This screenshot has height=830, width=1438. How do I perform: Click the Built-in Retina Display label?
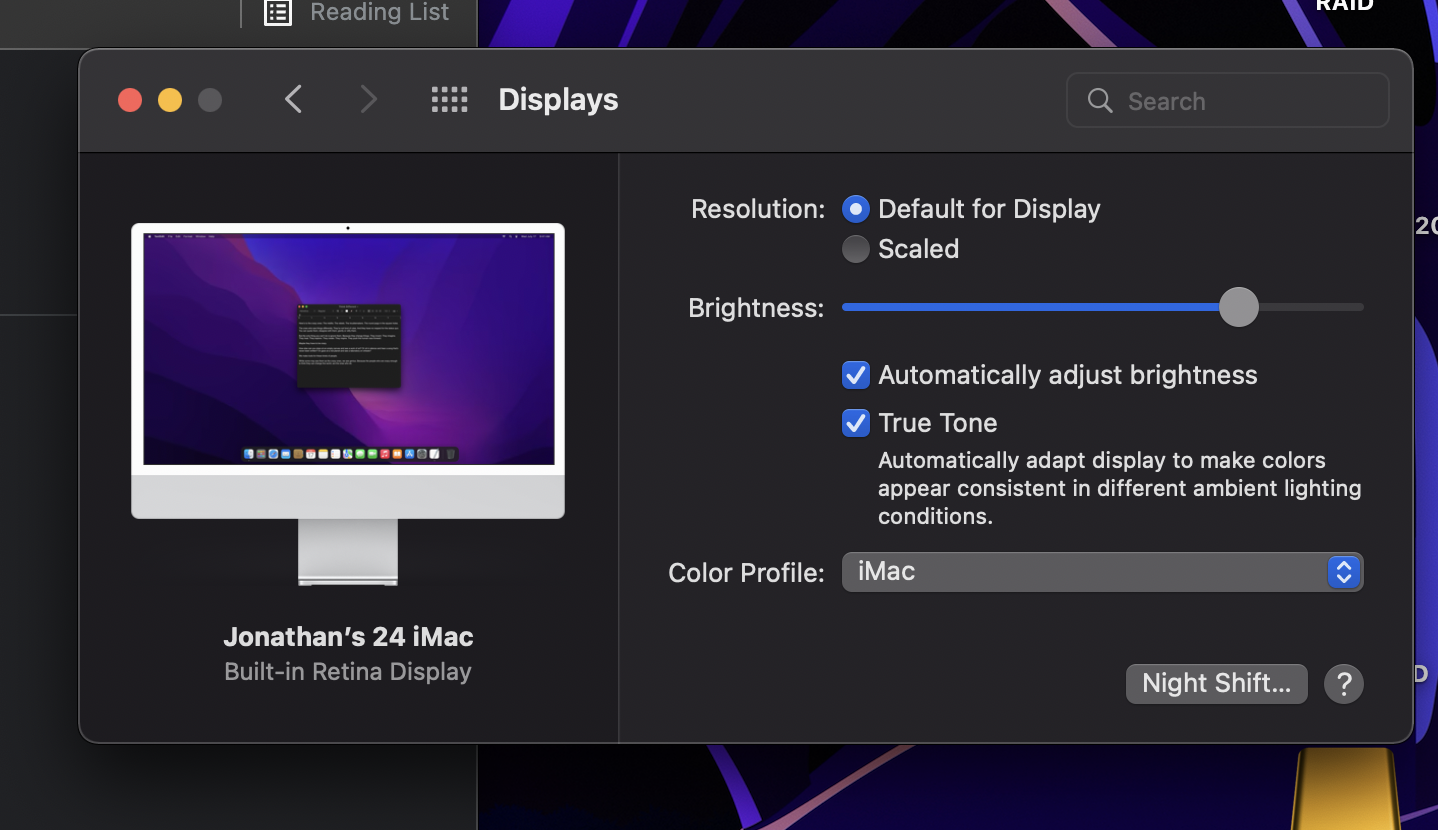point(348,672)
